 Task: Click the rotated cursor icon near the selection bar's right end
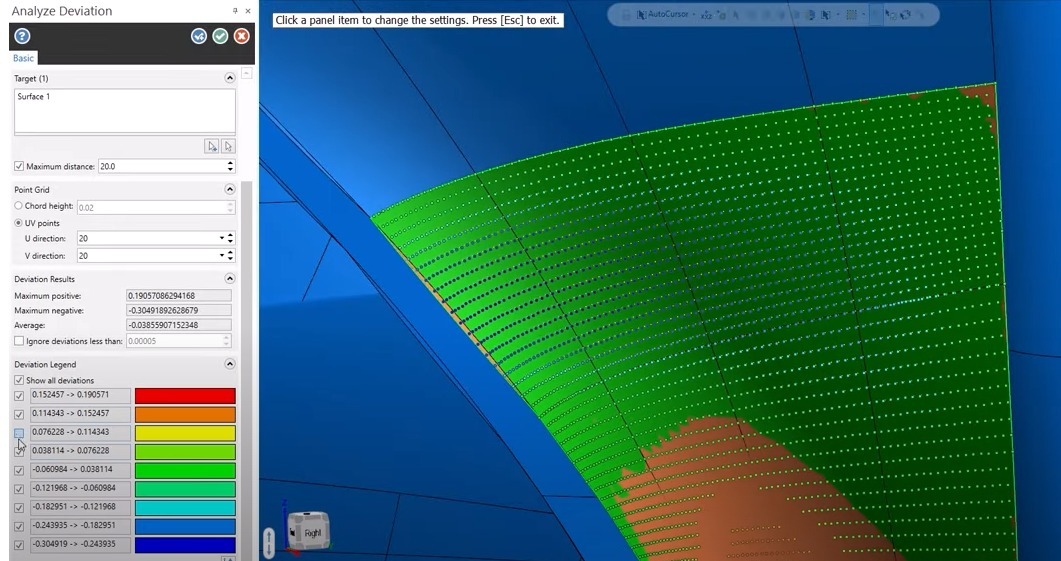tap(906, 14)
